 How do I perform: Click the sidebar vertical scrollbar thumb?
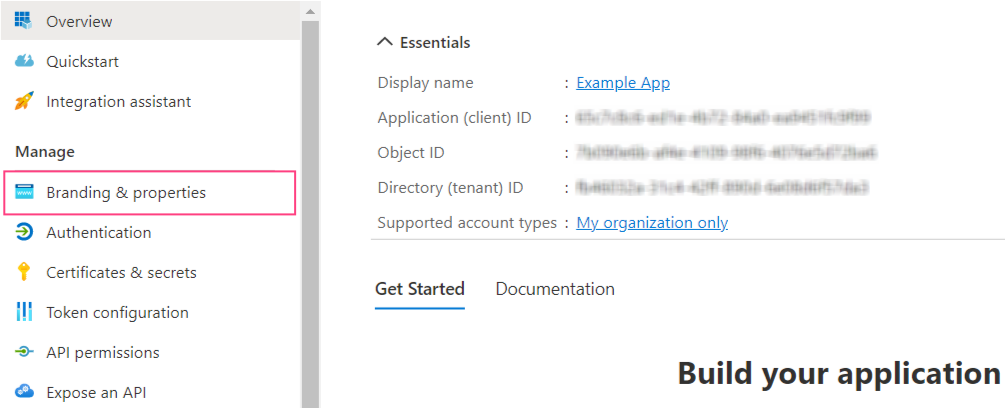pyautogui.click(x=310, y=214)
